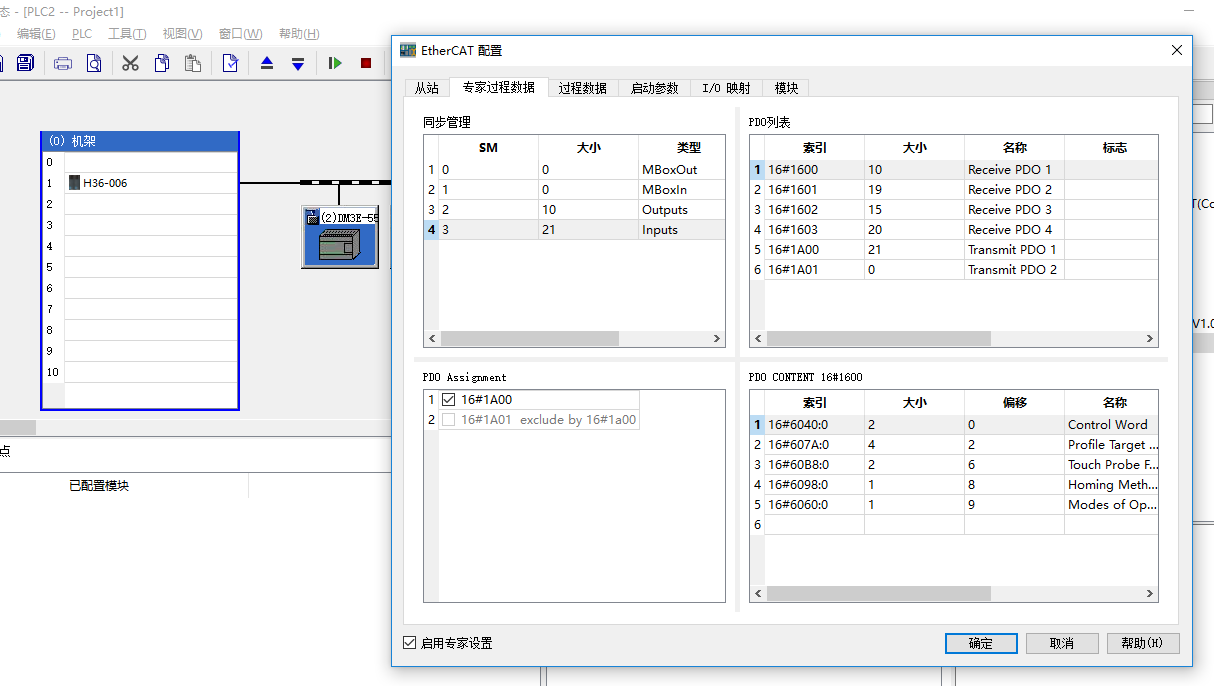The height and width of the screenshot is (686, 1214).
Task: Select Inputs row in sync manager
Action: click(x=574, y=230)
